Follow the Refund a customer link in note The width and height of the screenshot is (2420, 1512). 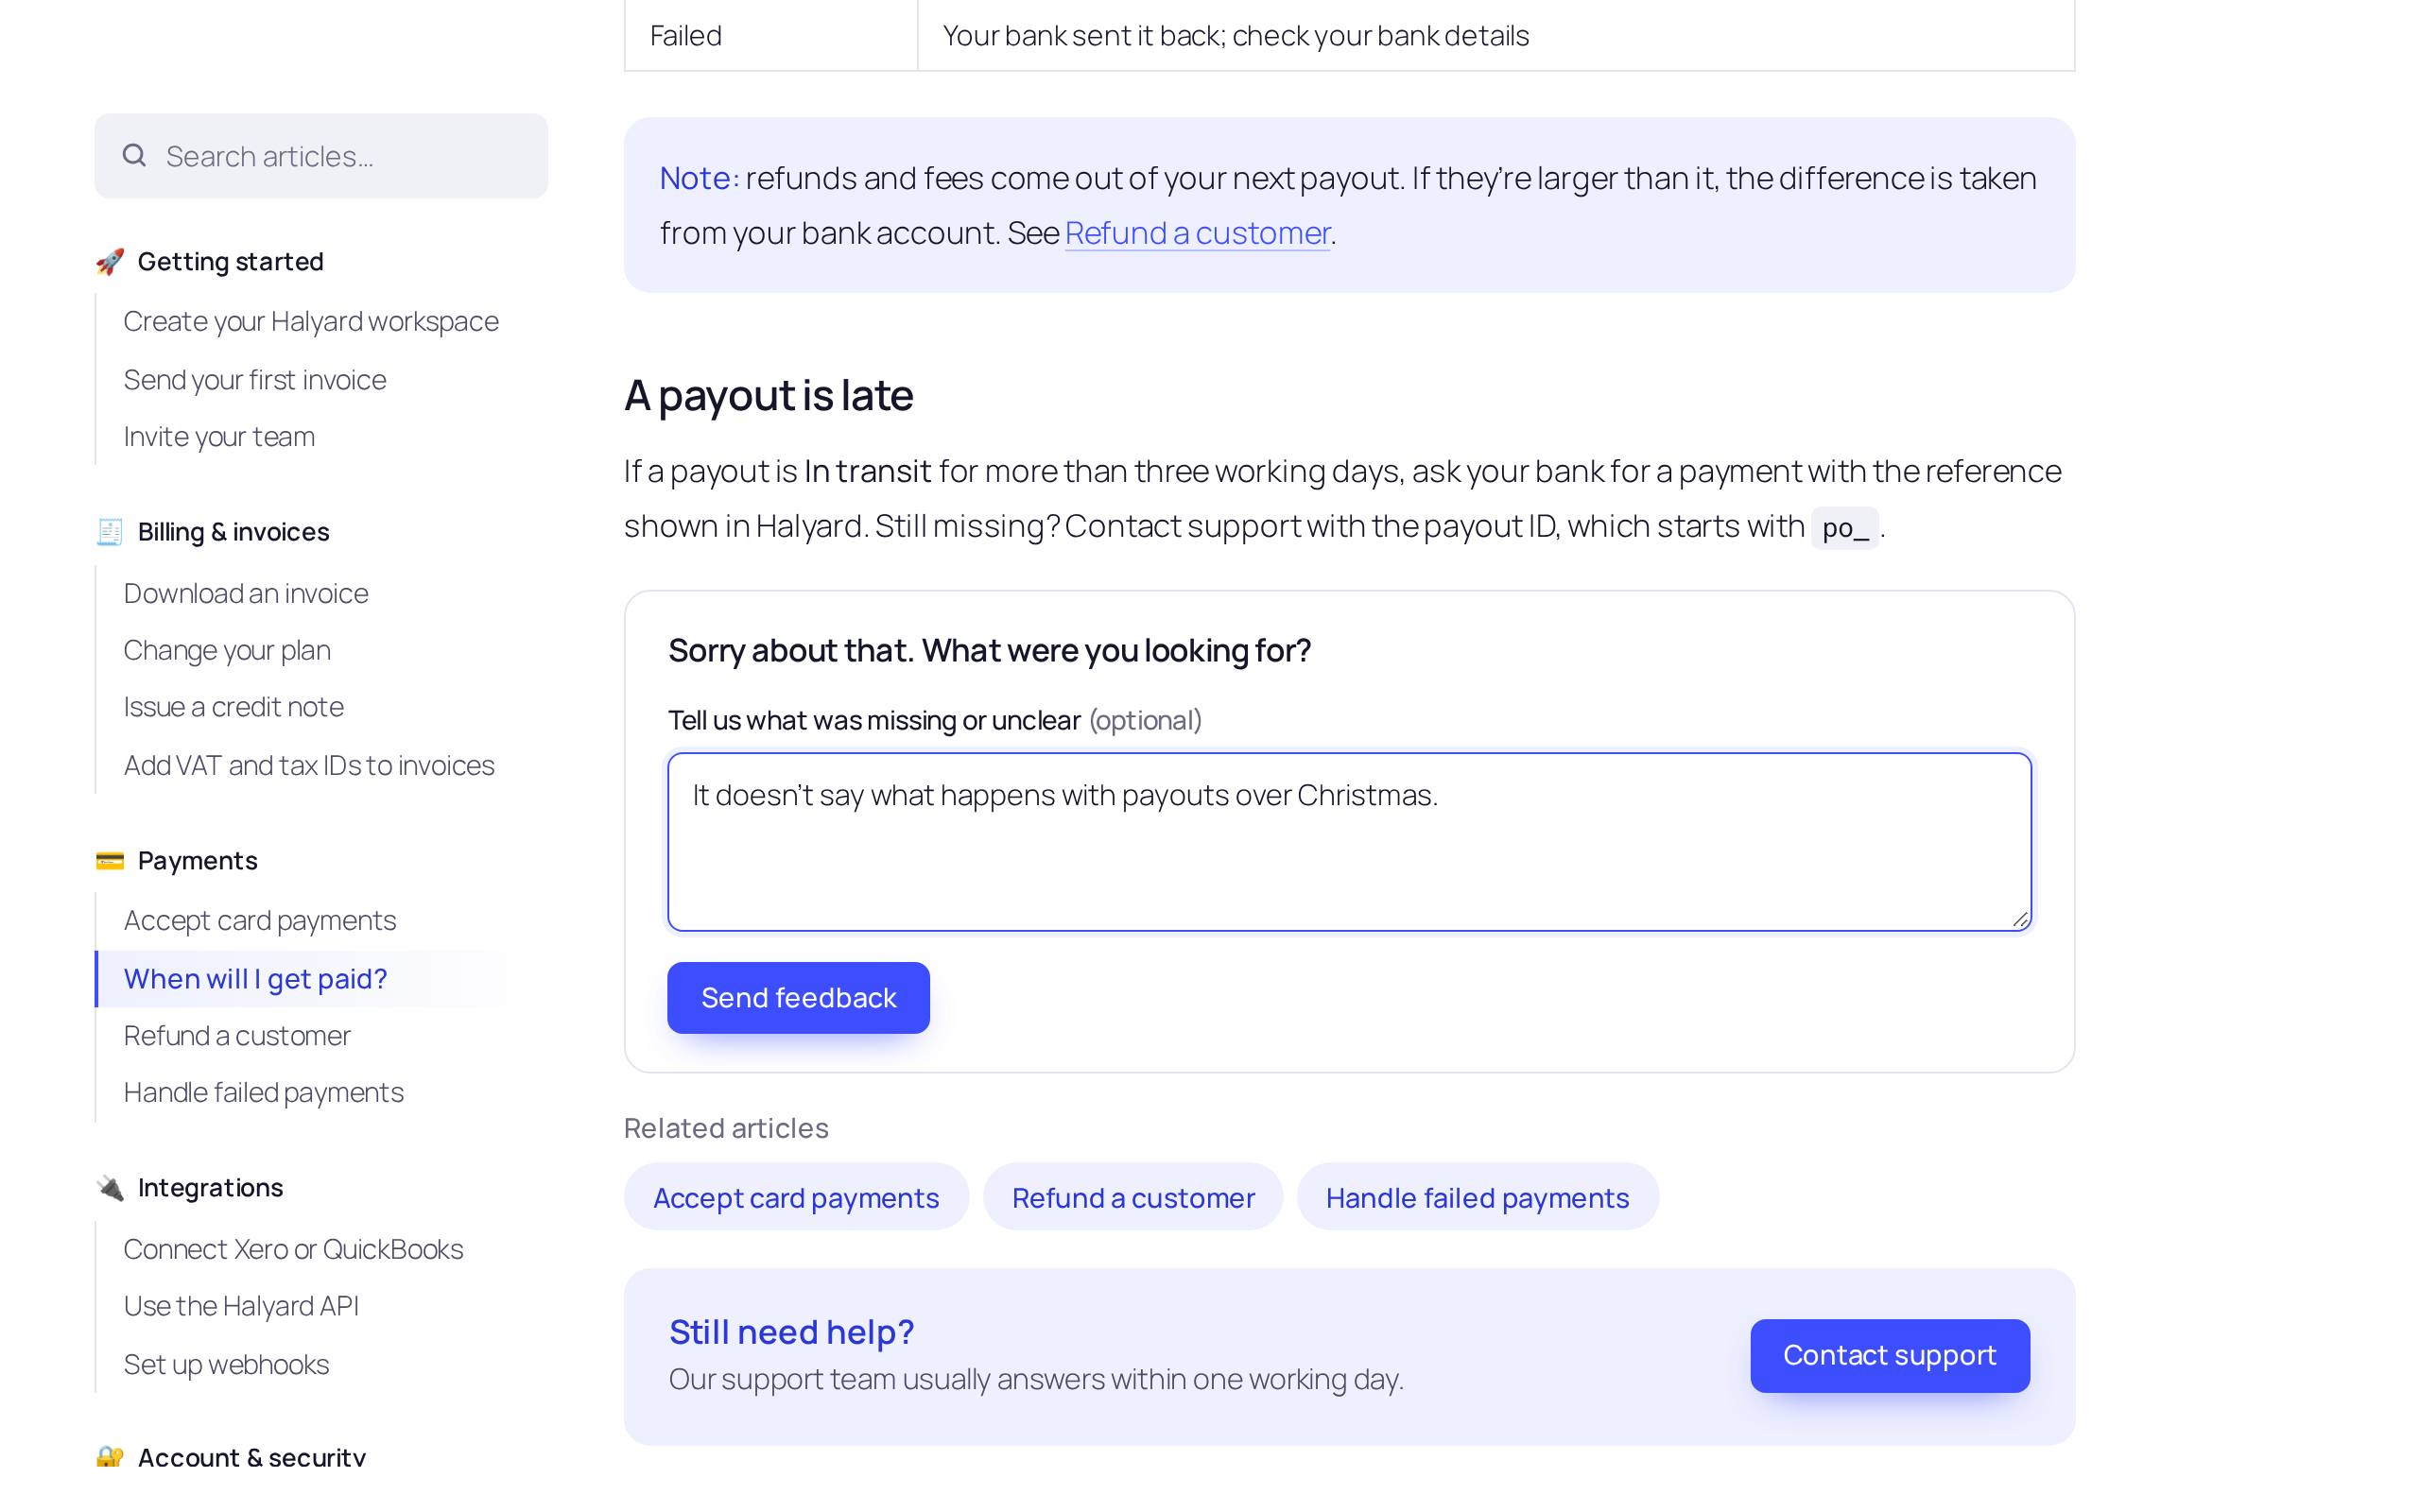[x=1197, y=232]
